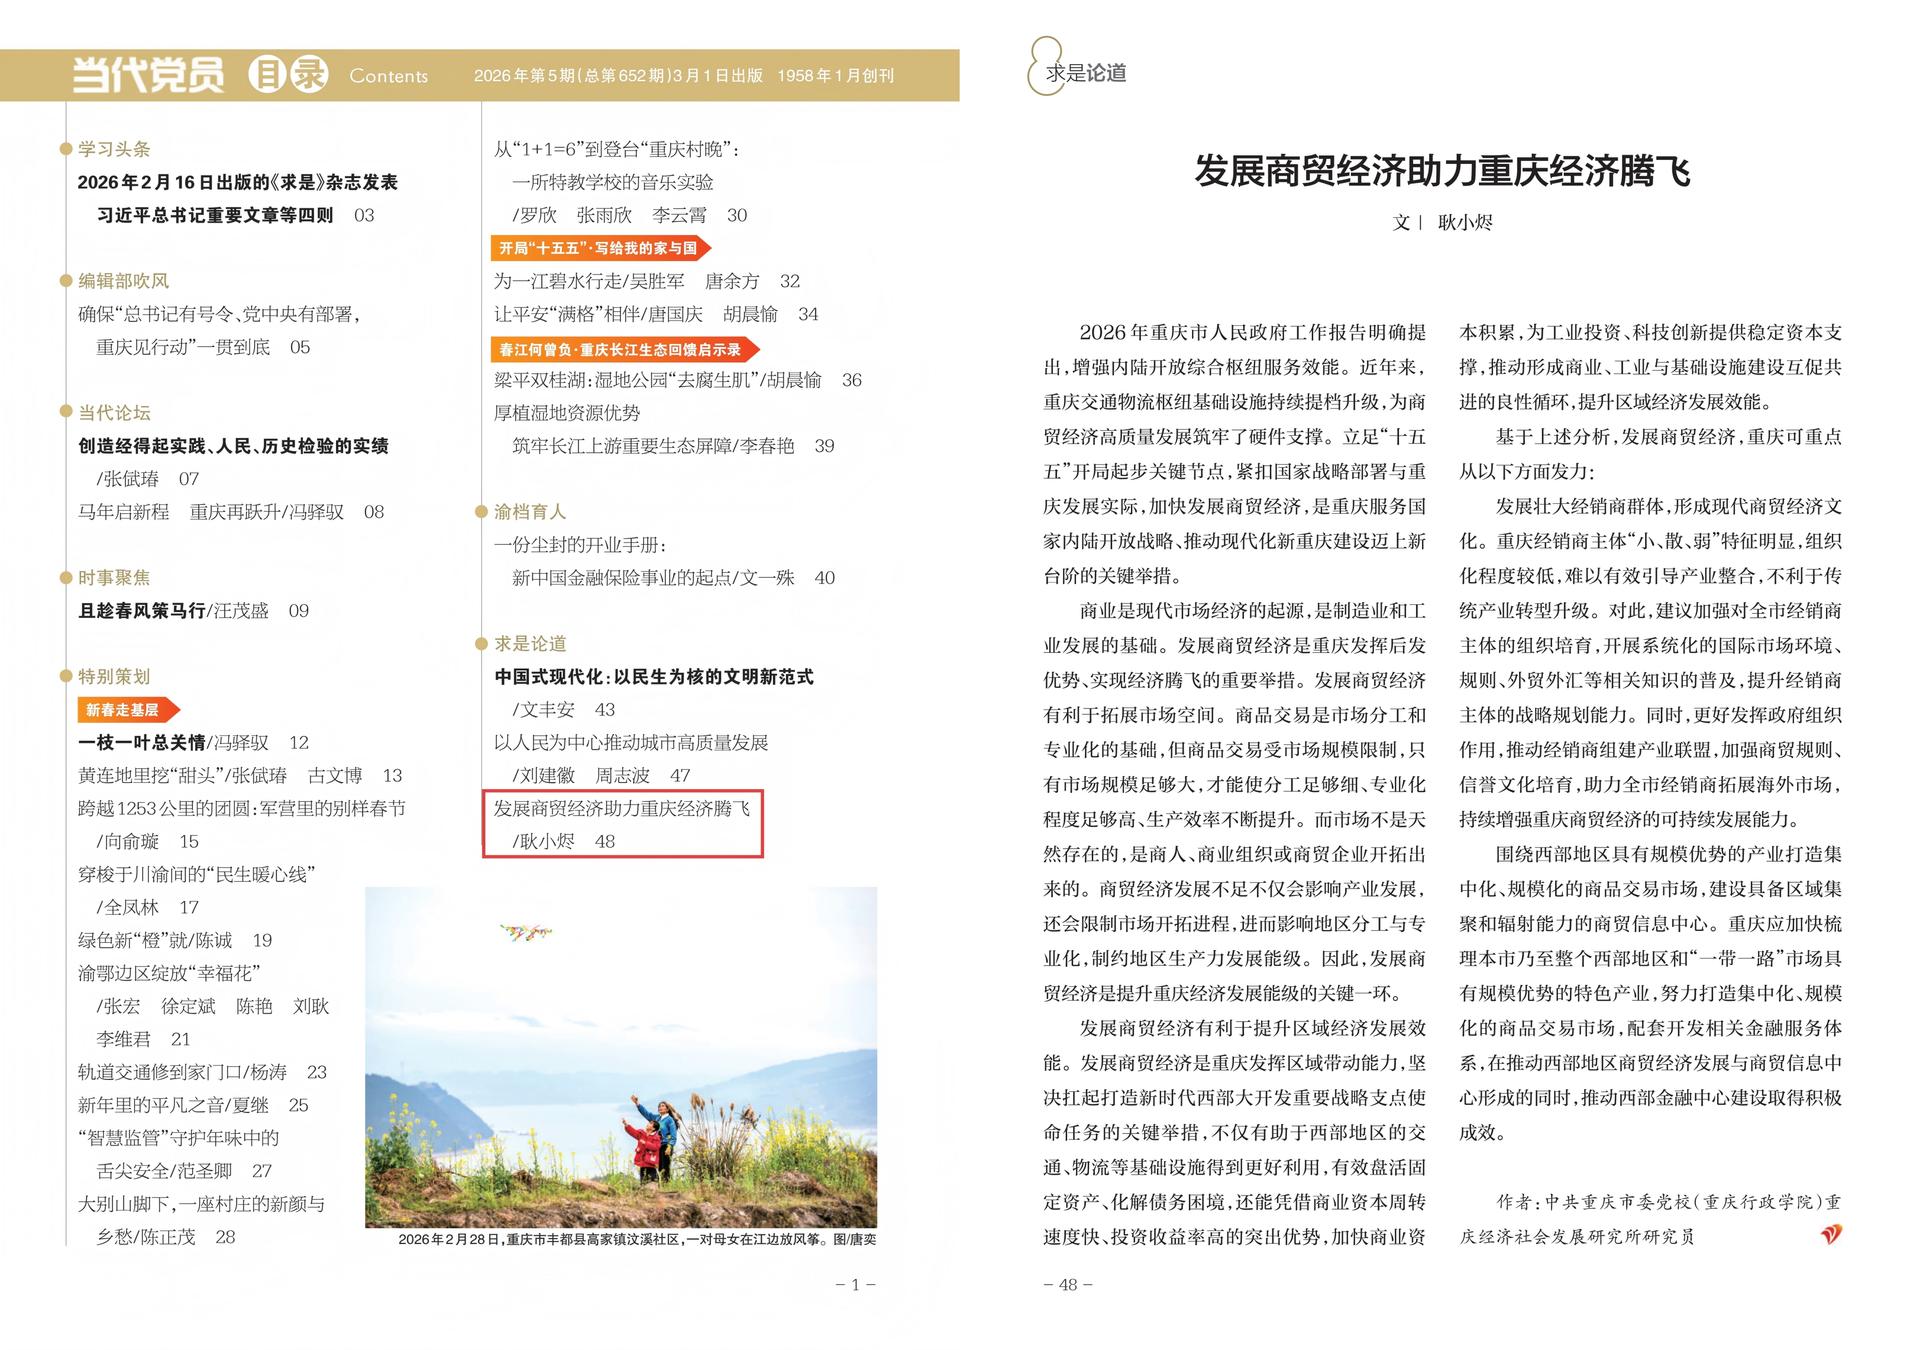Image resolution: width=1920 pixels, height=1350 pixels.
Task: Open entry 中国式现代化 by 文丰安
Action: coord(653,677)
